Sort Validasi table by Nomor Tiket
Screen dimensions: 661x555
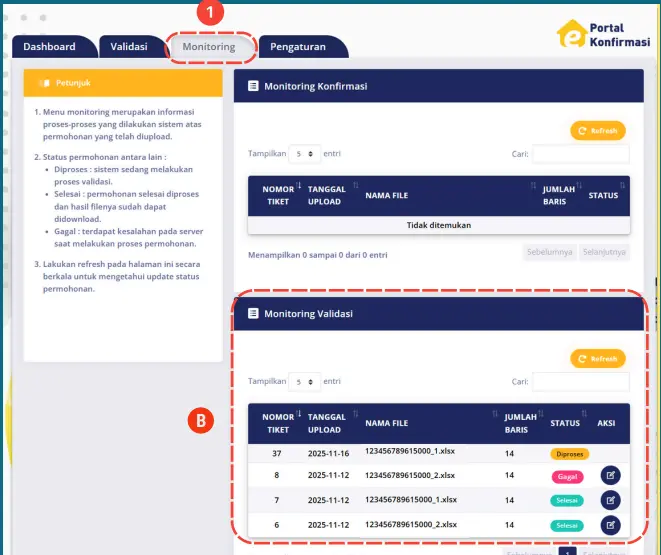coord(278,423)
